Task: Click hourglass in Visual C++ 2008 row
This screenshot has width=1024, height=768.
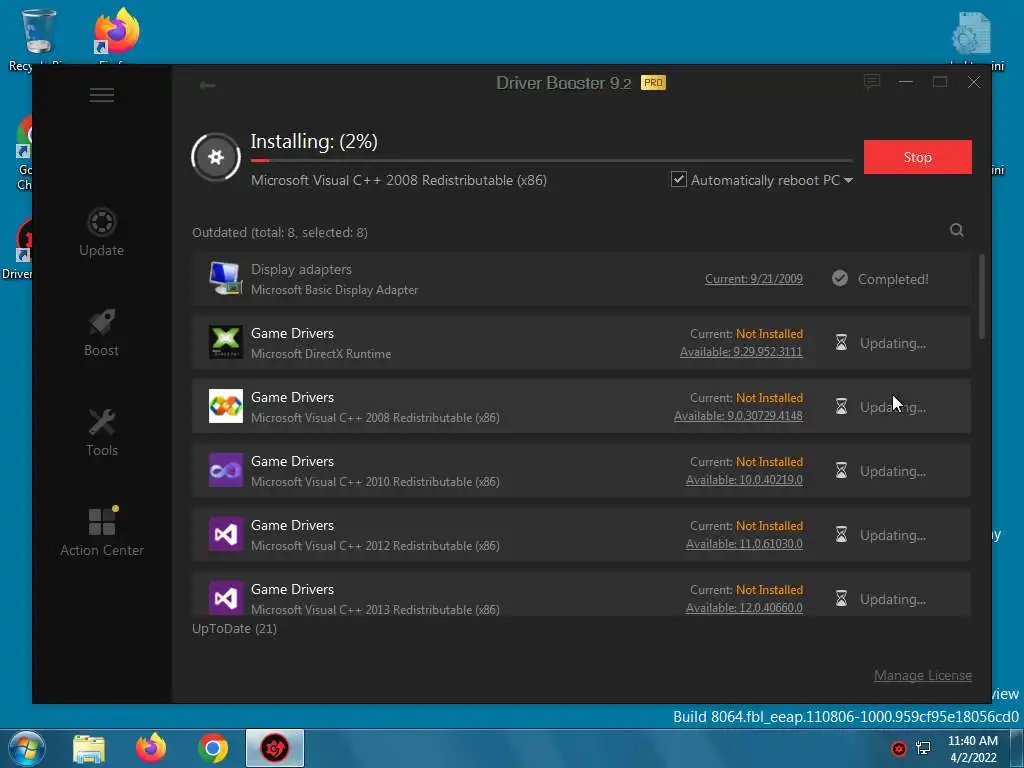Action: click(x=841, y=407)
